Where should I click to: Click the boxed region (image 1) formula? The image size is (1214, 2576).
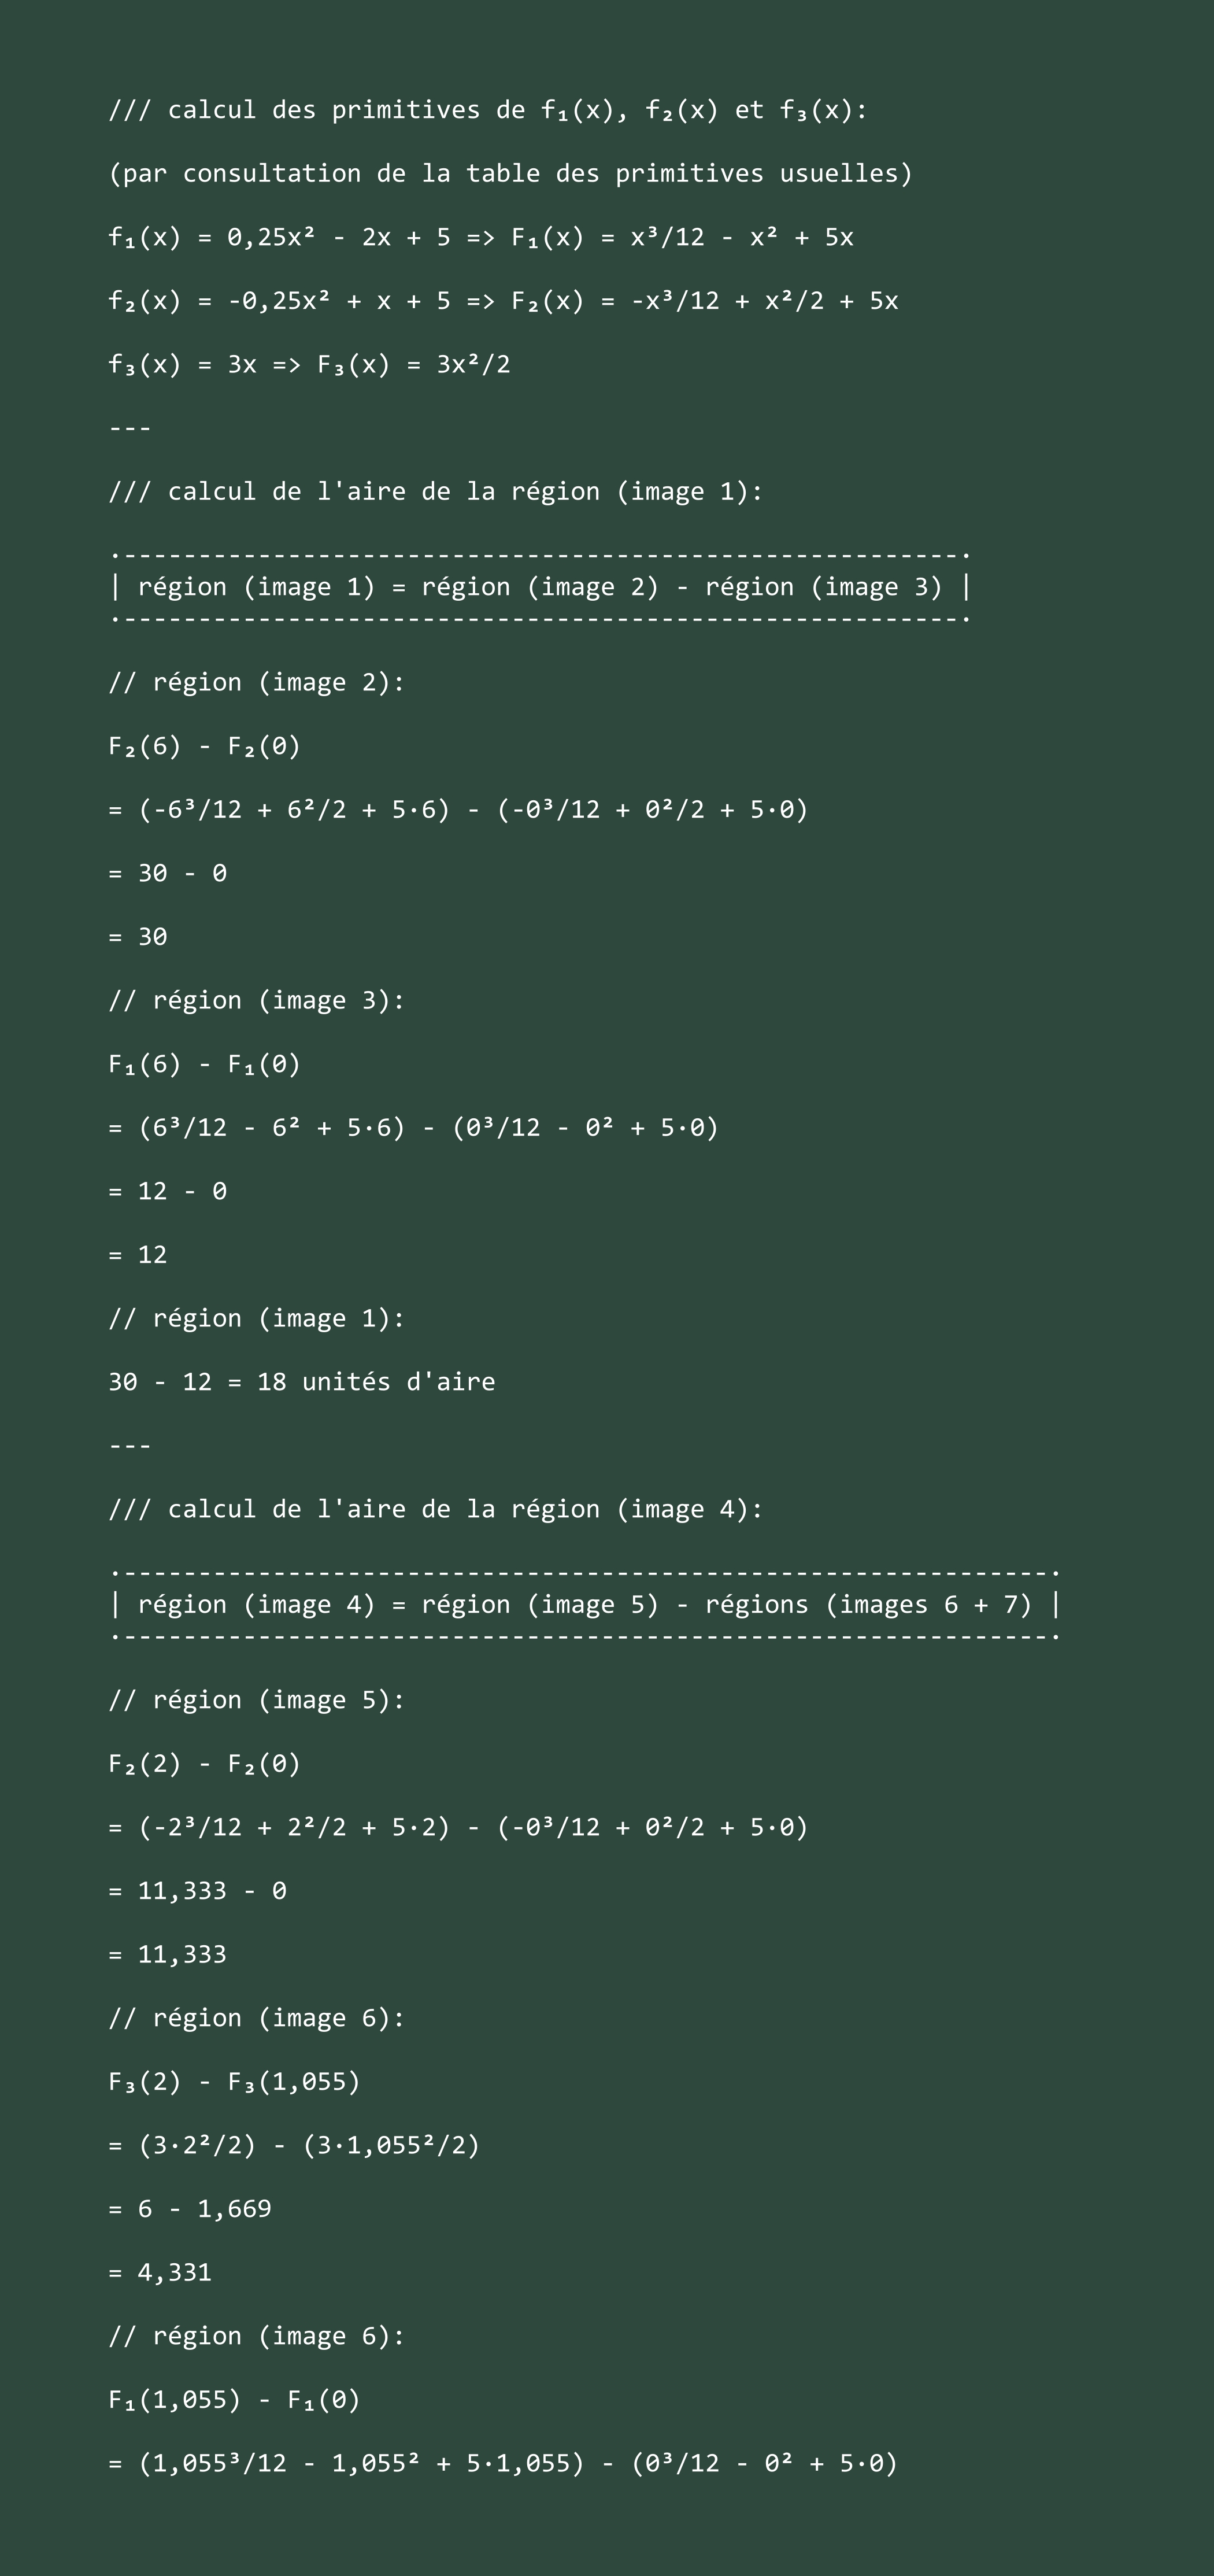pyautogui.click(x=540, y=587)
